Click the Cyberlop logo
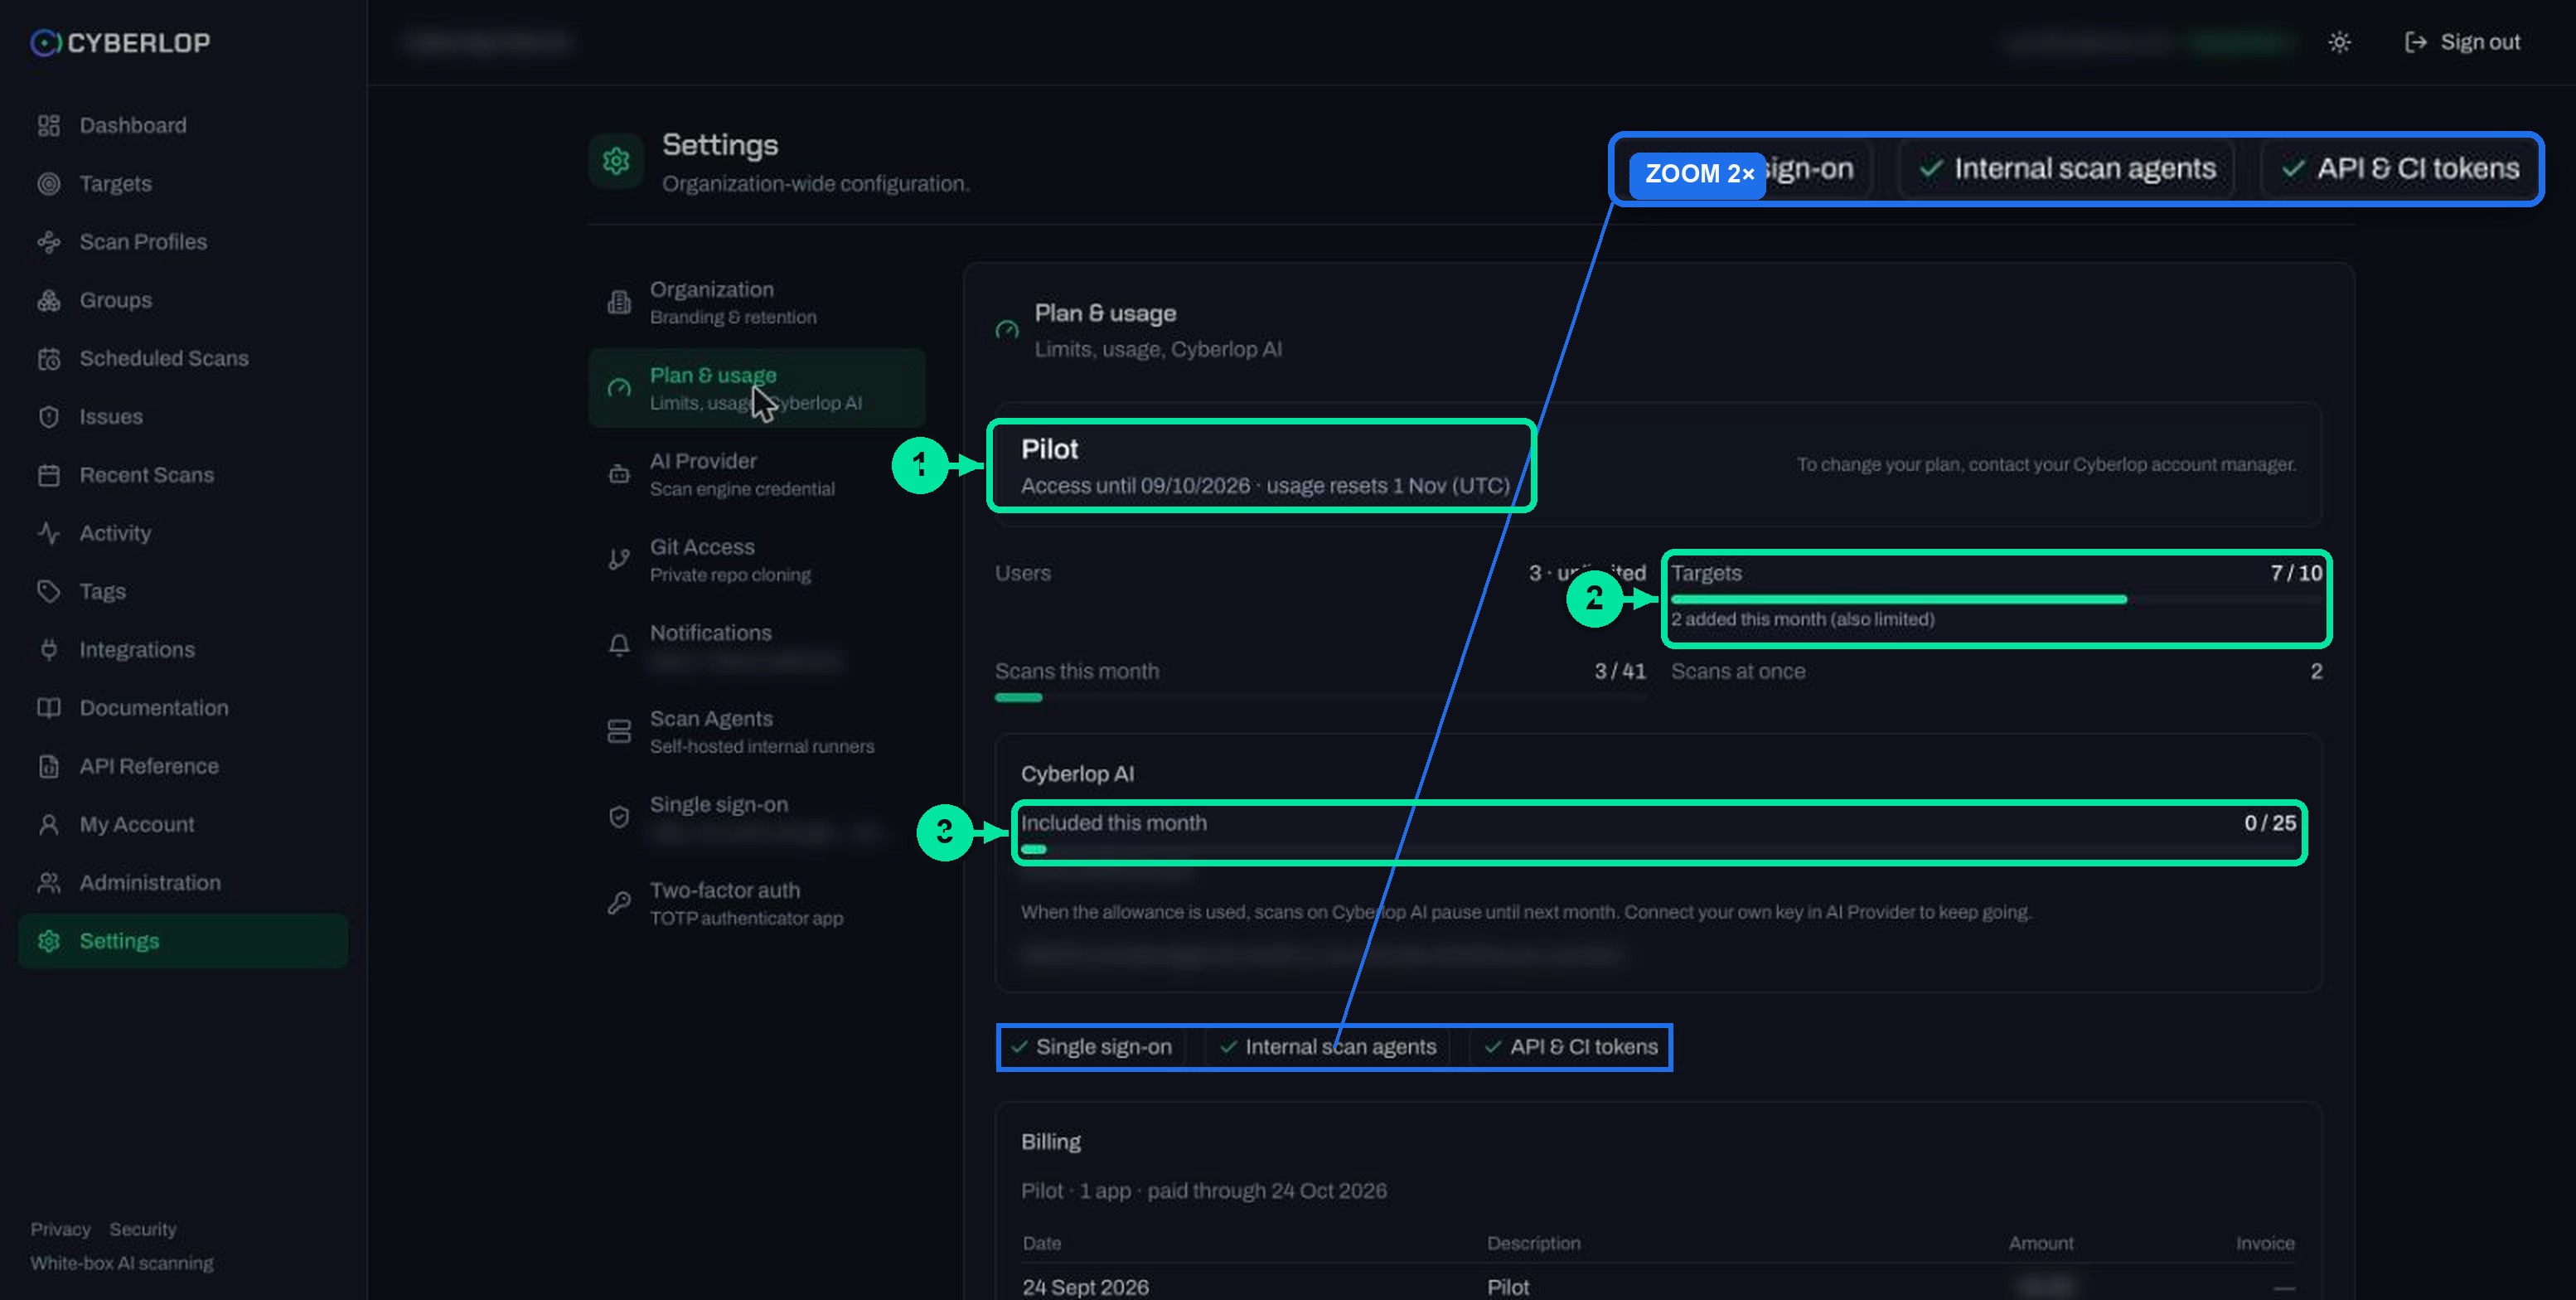2576x1300 pixels. 120,43
